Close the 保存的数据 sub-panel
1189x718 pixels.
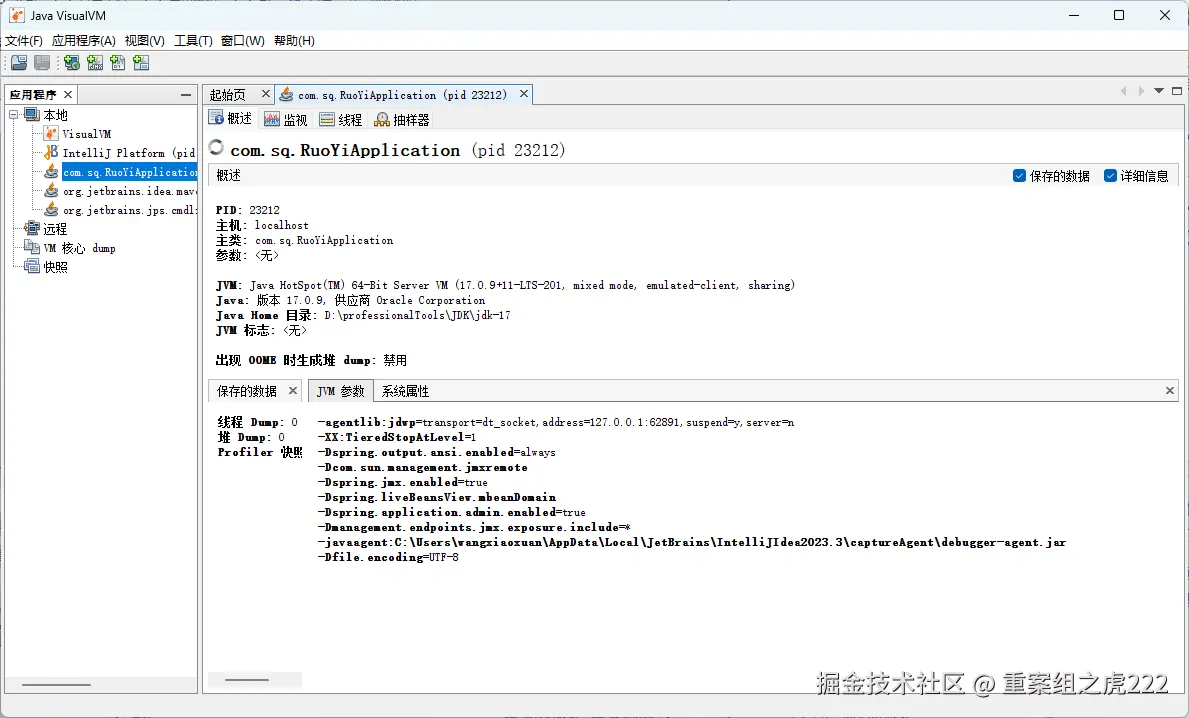click(x=293, y=390)
